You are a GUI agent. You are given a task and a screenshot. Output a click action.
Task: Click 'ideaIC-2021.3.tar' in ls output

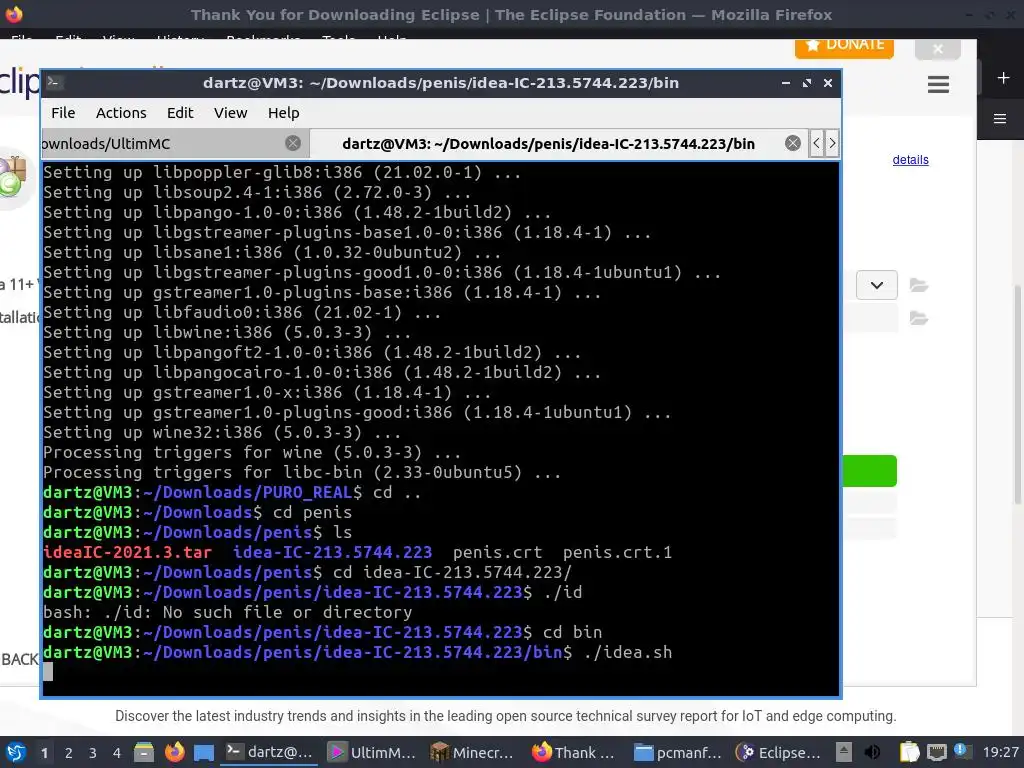[127, 552]
